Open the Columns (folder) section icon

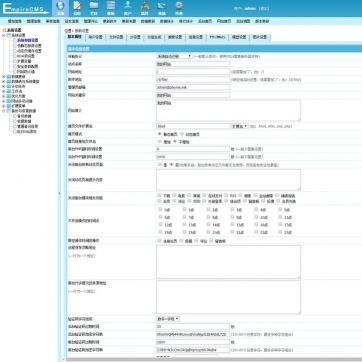click(x=94, y=8)
